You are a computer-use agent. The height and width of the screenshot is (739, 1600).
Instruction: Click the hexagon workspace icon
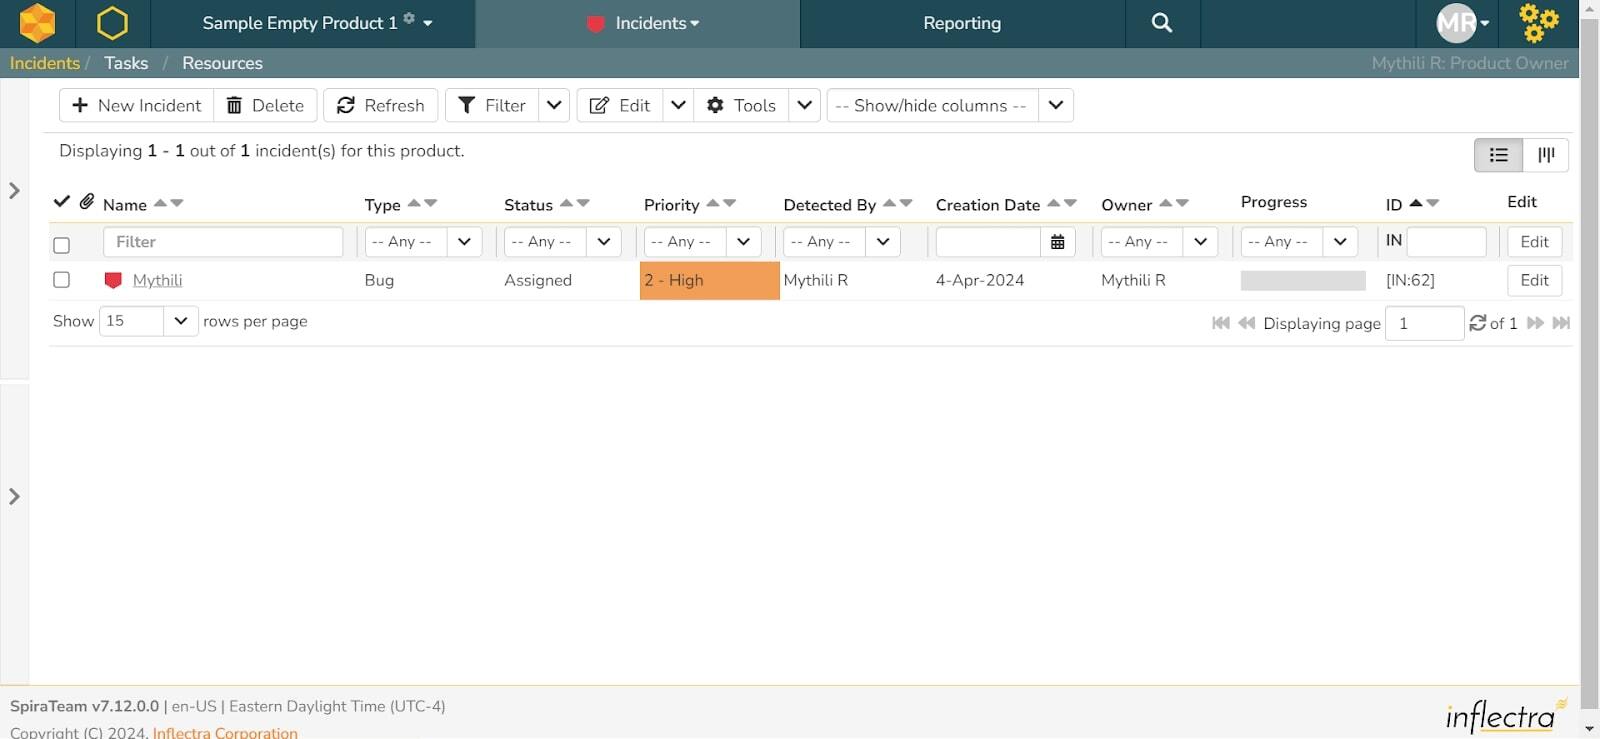click(112, 23)
